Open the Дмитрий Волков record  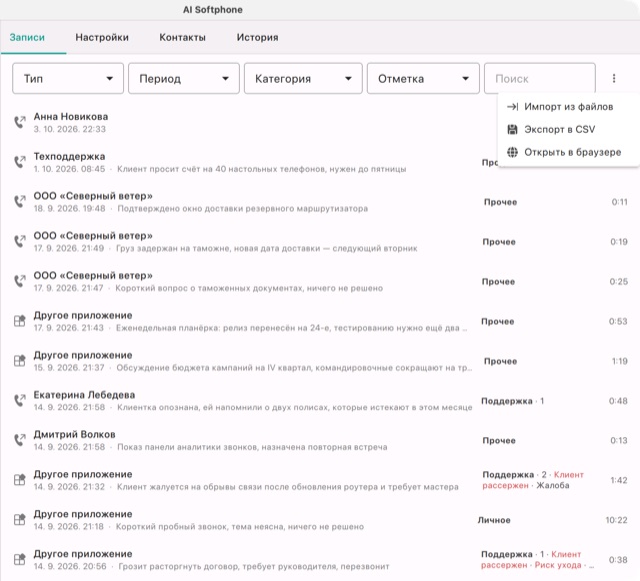click(x=74, y=434)
